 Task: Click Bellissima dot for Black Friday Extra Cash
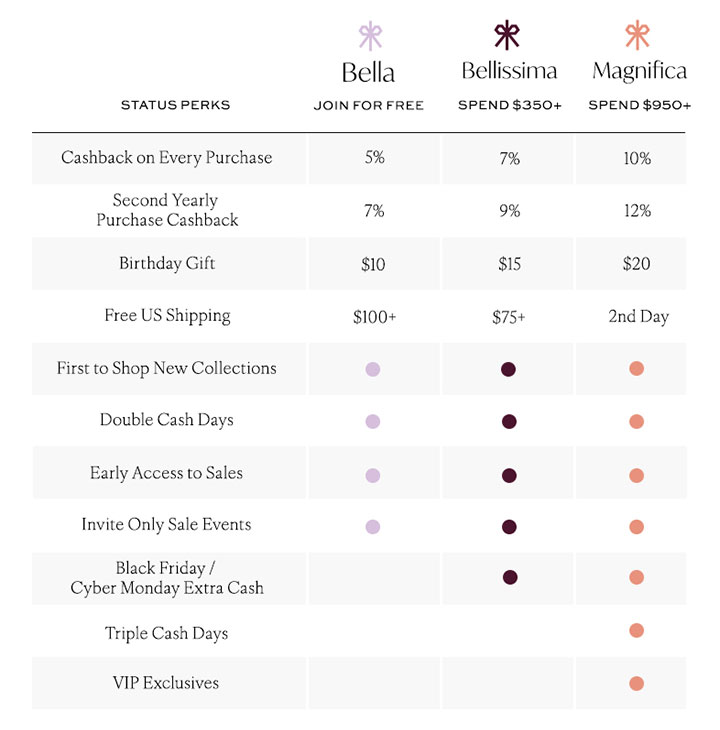[x=510, y=577]
